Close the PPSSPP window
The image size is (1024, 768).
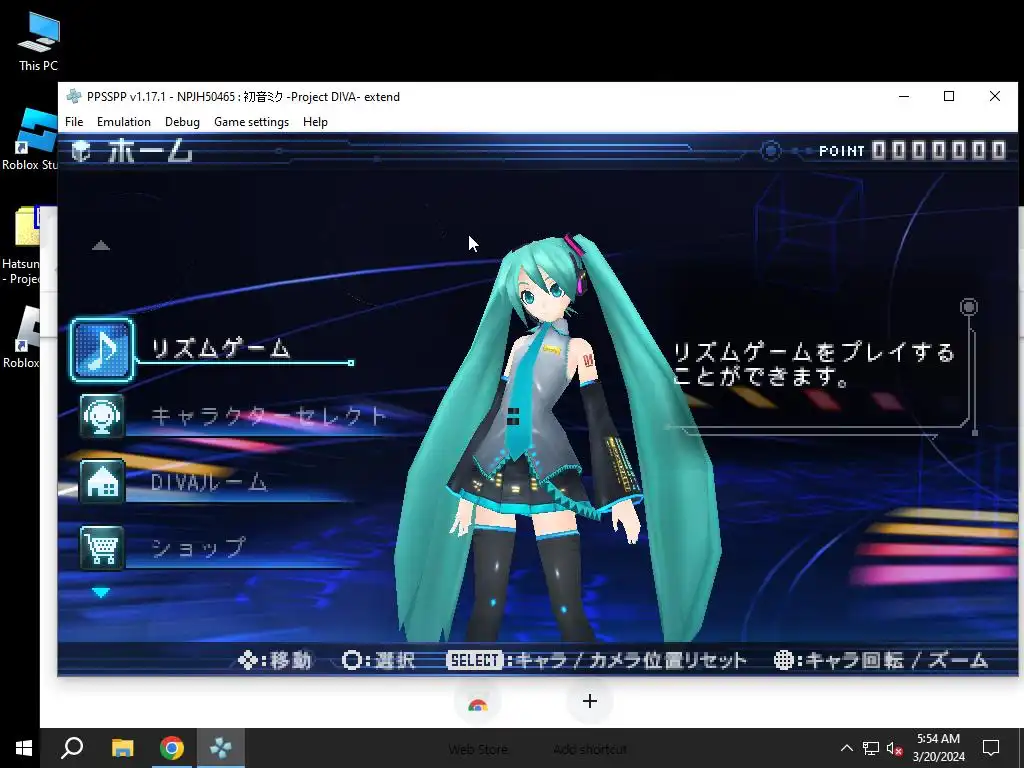point(995,97)
